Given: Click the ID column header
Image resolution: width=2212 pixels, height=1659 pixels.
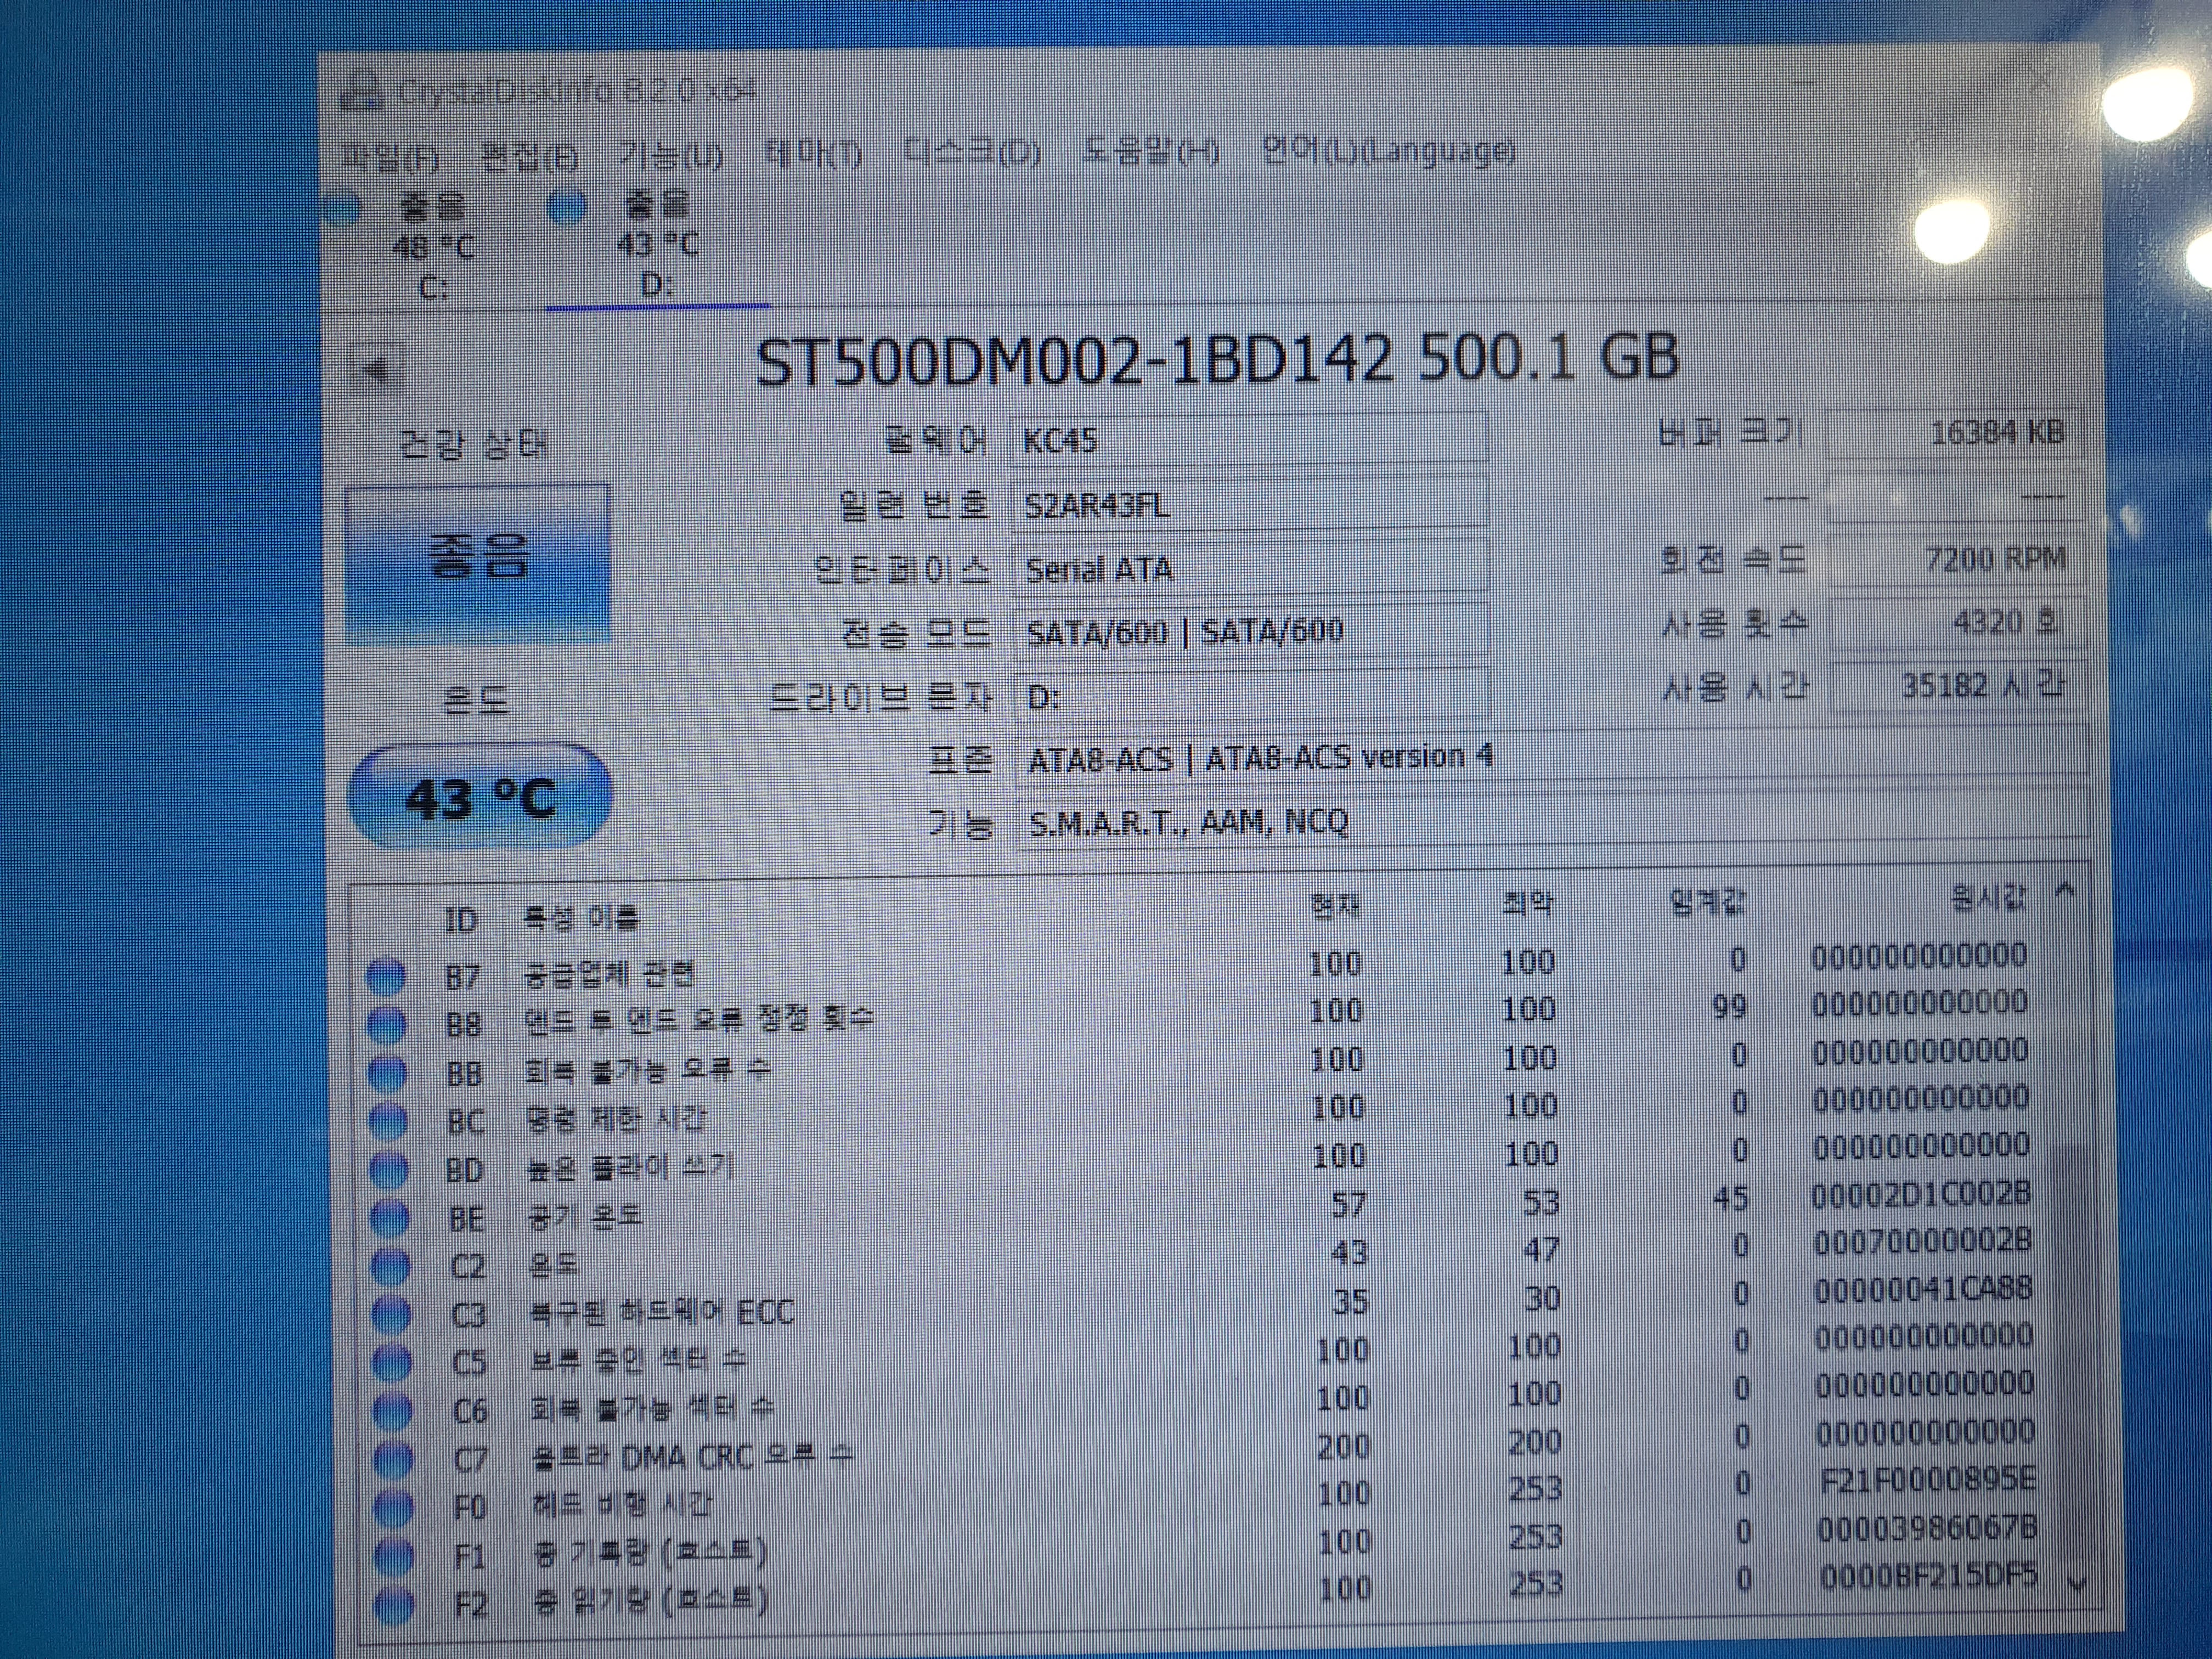Looking at the screenshot, I should tap(461, 920).
